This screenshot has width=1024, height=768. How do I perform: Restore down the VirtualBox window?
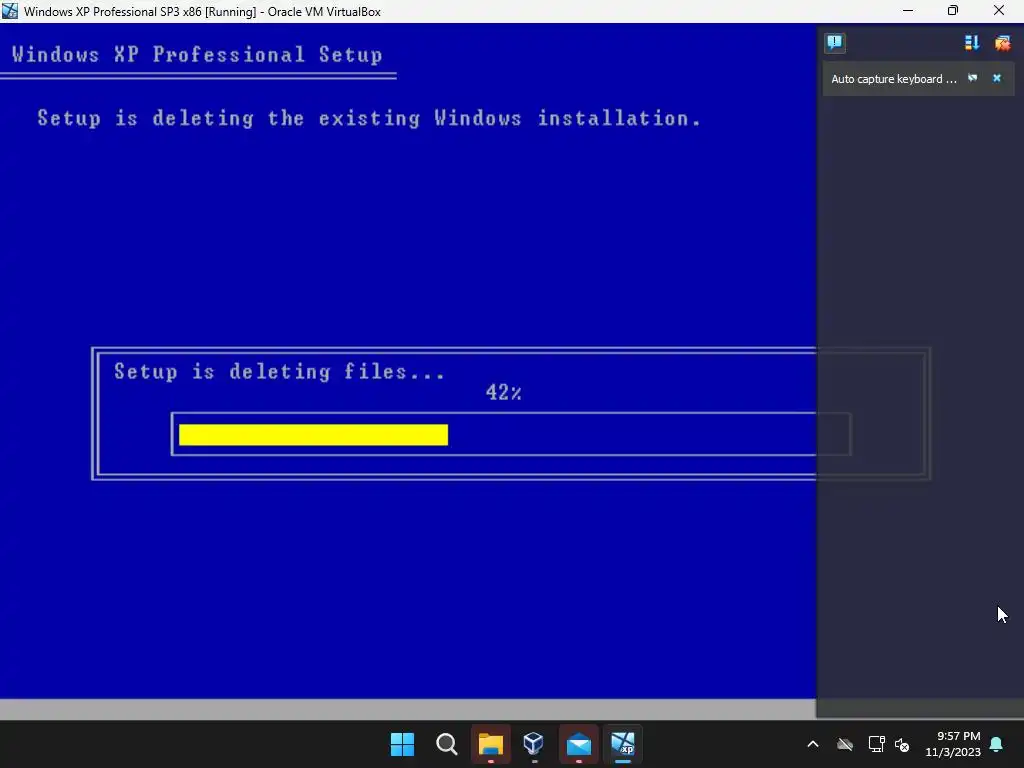click(953, 11)
